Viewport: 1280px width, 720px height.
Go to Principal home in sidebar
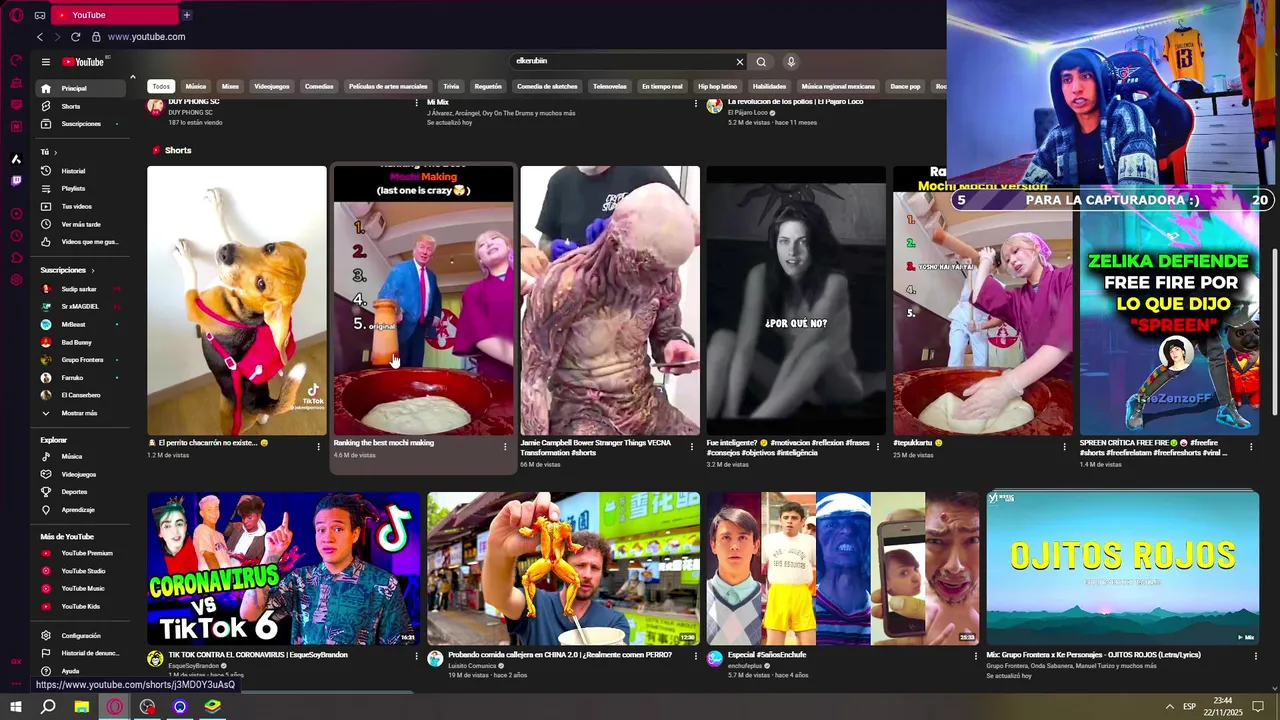(x=80, y=88)
